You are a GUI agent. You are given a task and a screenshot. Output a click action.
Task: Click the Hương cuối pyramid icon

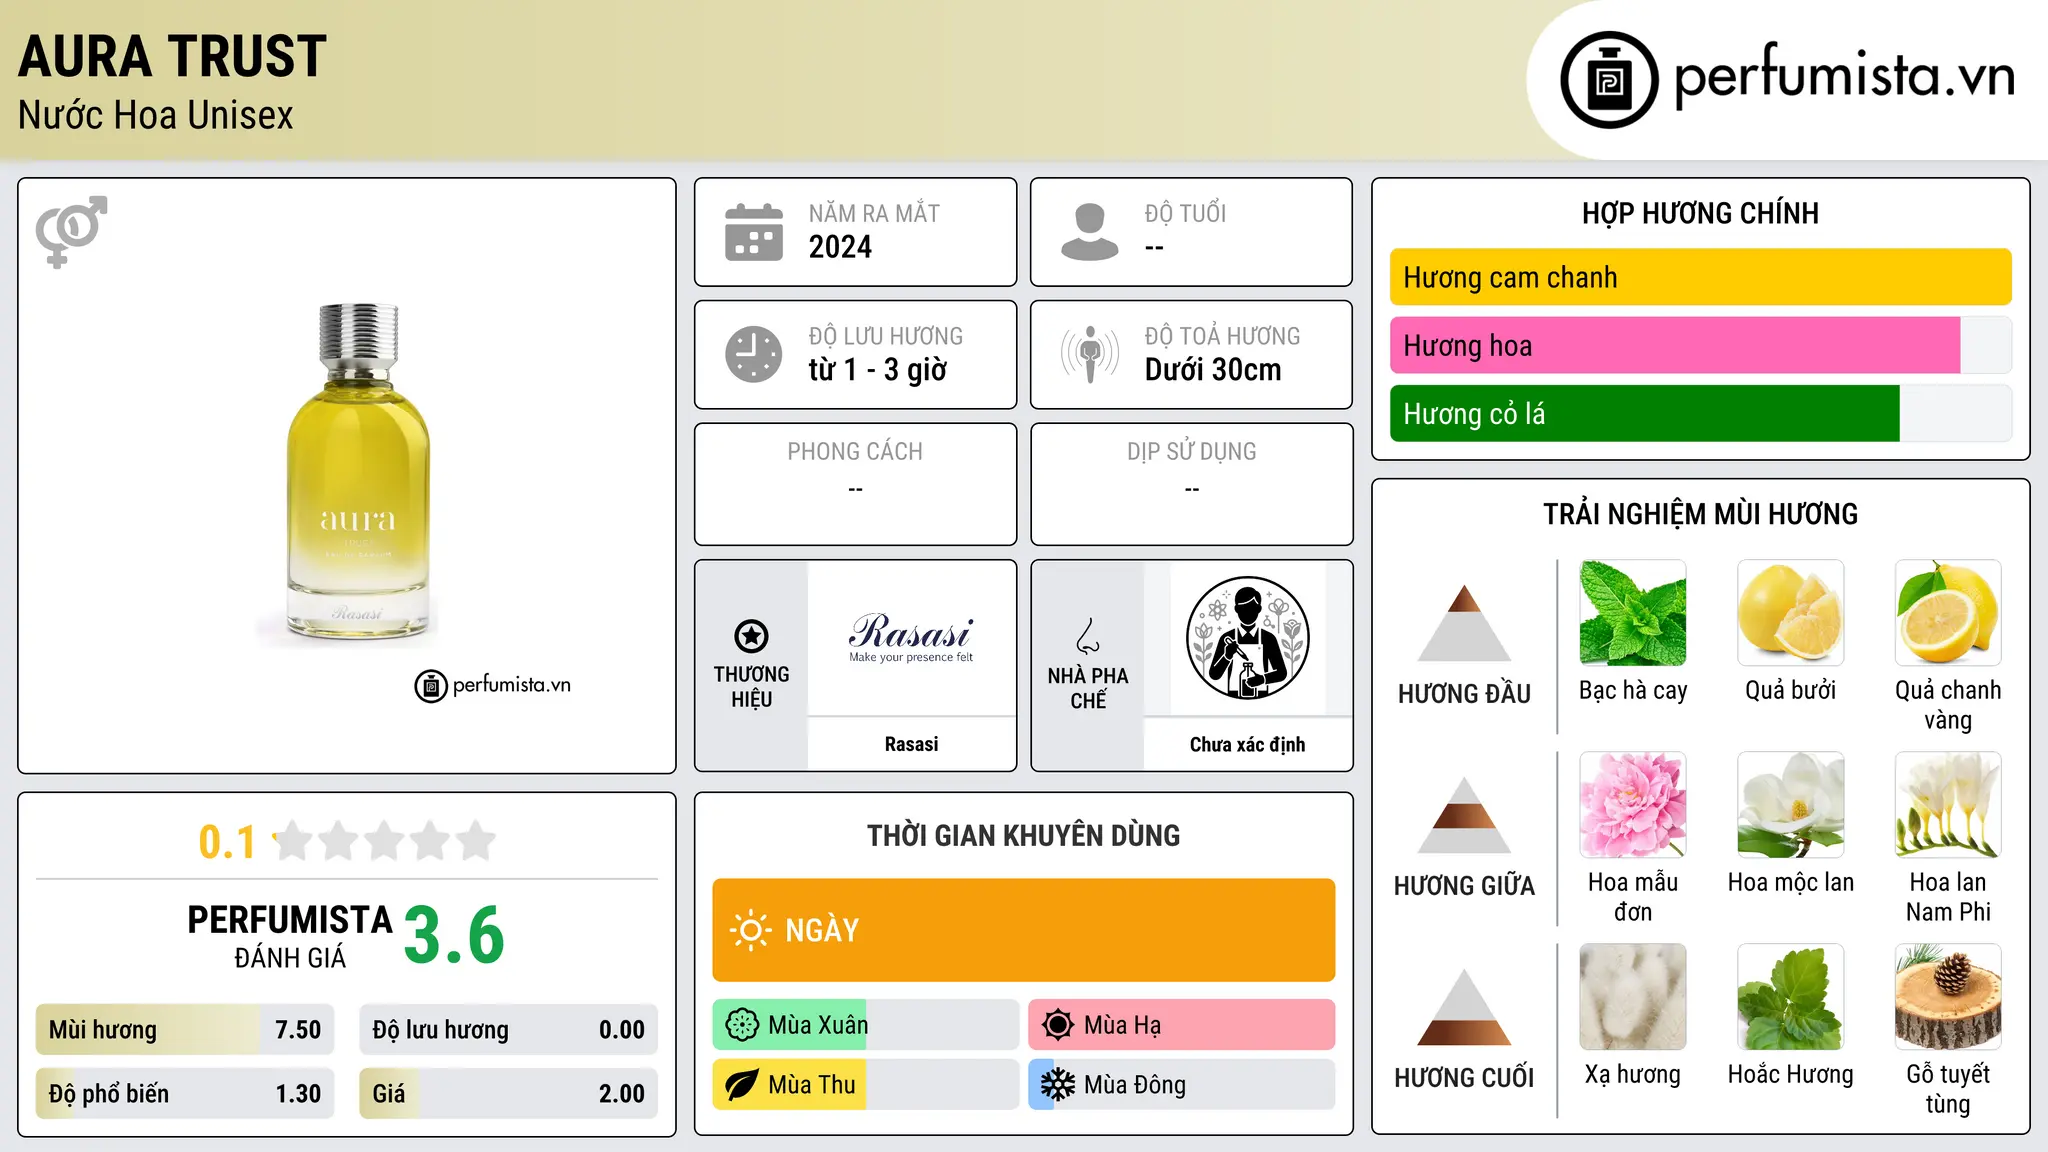[x=1464, y=1007]
